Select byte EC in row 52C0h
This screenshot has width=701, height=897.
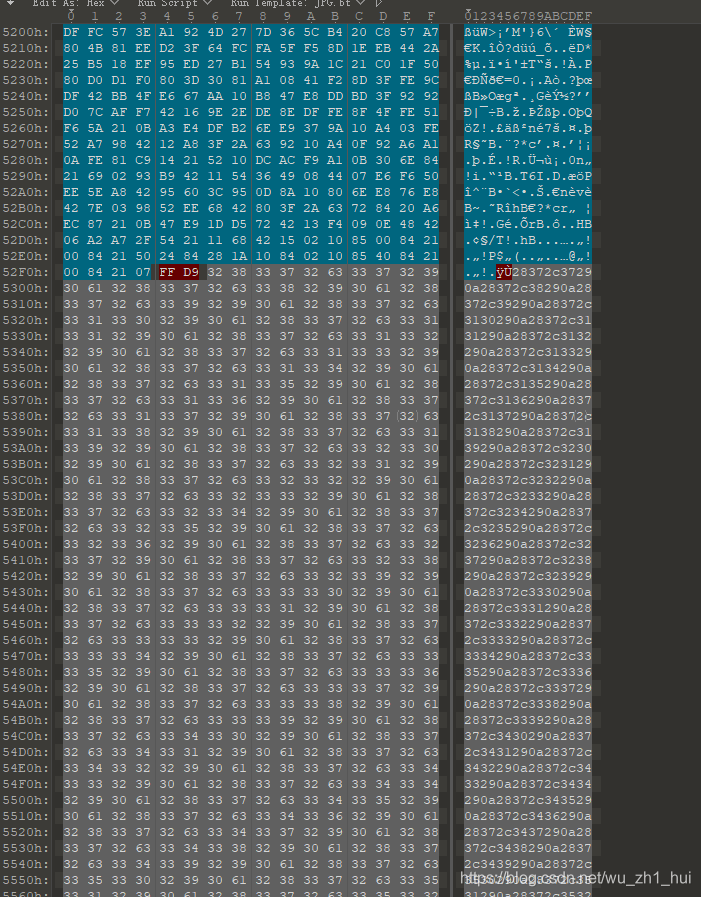pos(71,224)
